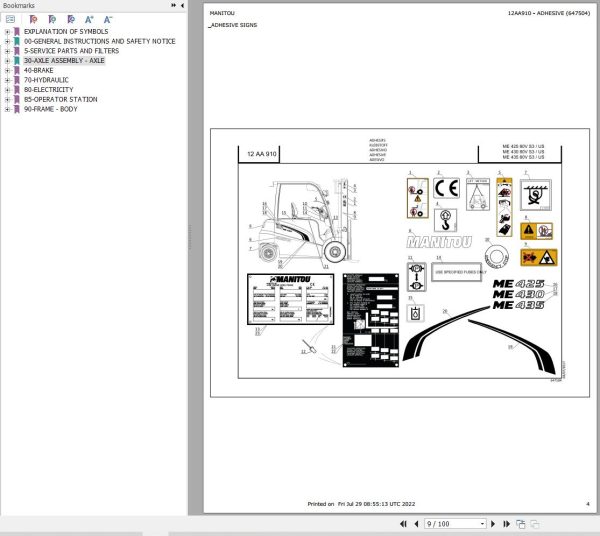Go to the previous page
Image resolution: width=600 pixels, height=536 pixels.
[416, 524]
